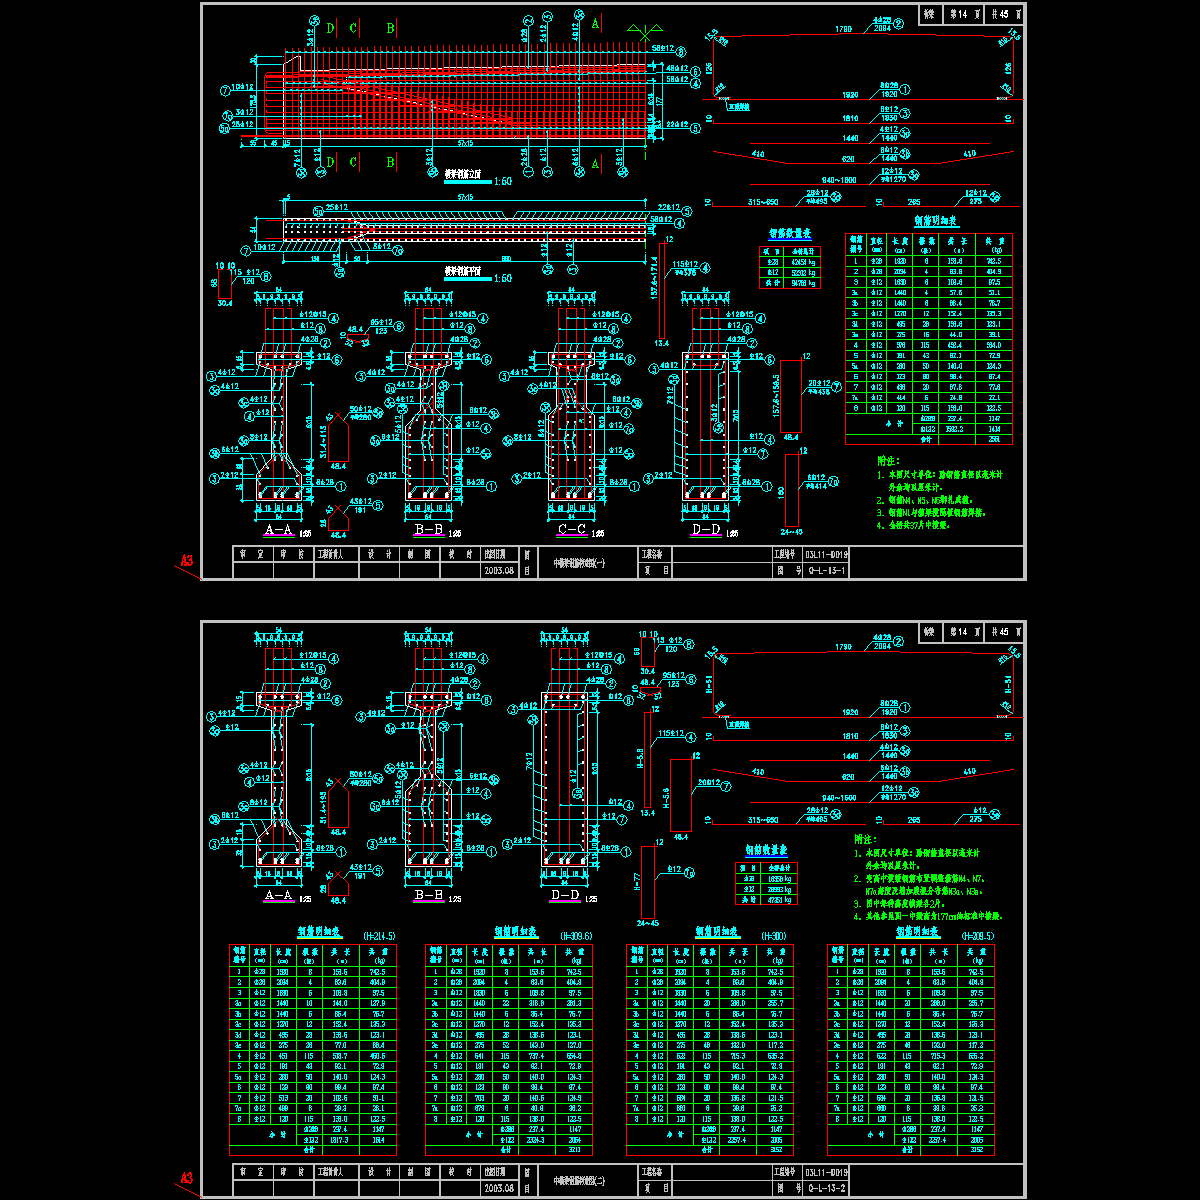Click the green 附注 notes heading on lower sheet
The width and height of the screenshot is (1200, 1200).
(x=864, y=840)
